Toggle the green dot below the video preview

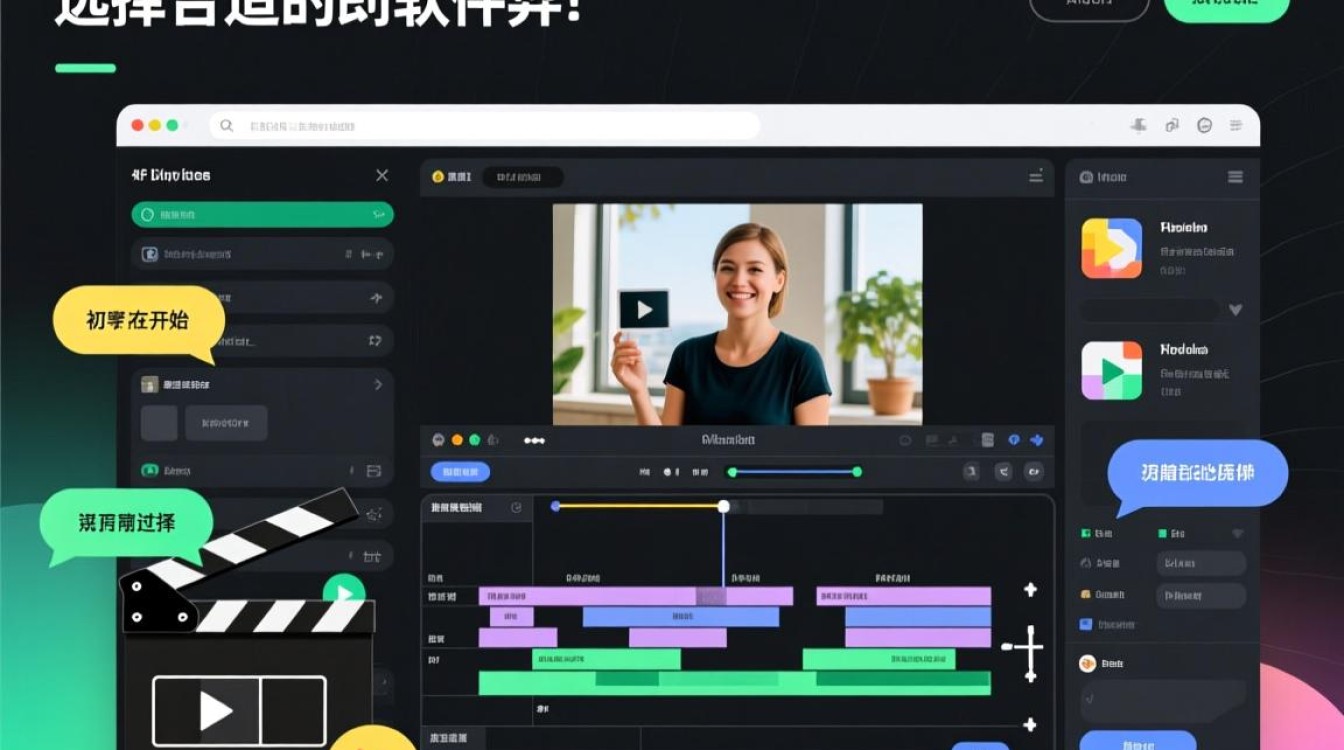(x=475, y=440)
